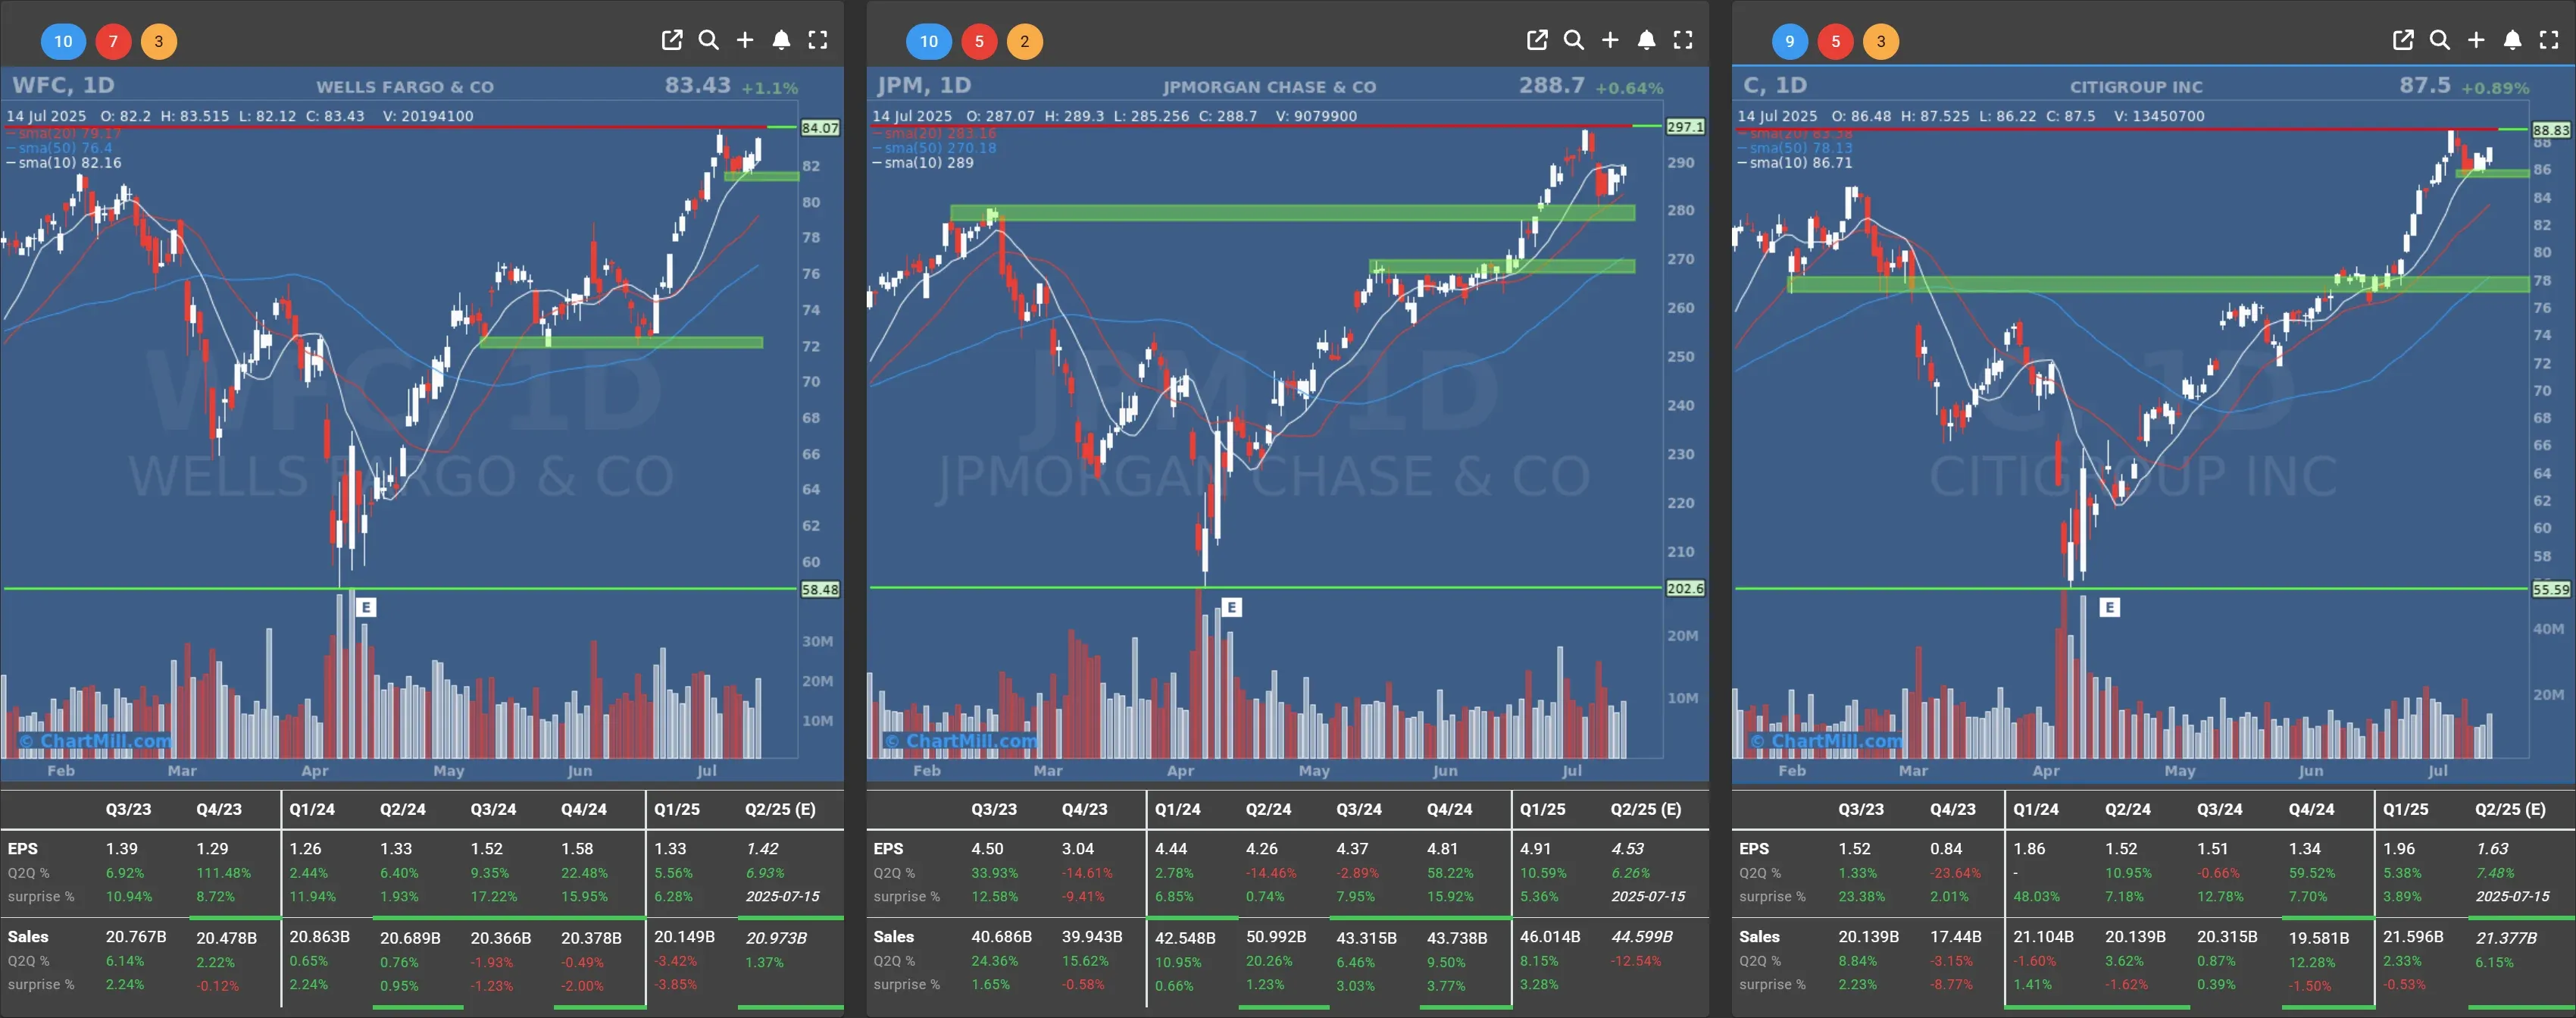
Task: Click orange rating badge 3 on WFC
Action: point(159,41)
